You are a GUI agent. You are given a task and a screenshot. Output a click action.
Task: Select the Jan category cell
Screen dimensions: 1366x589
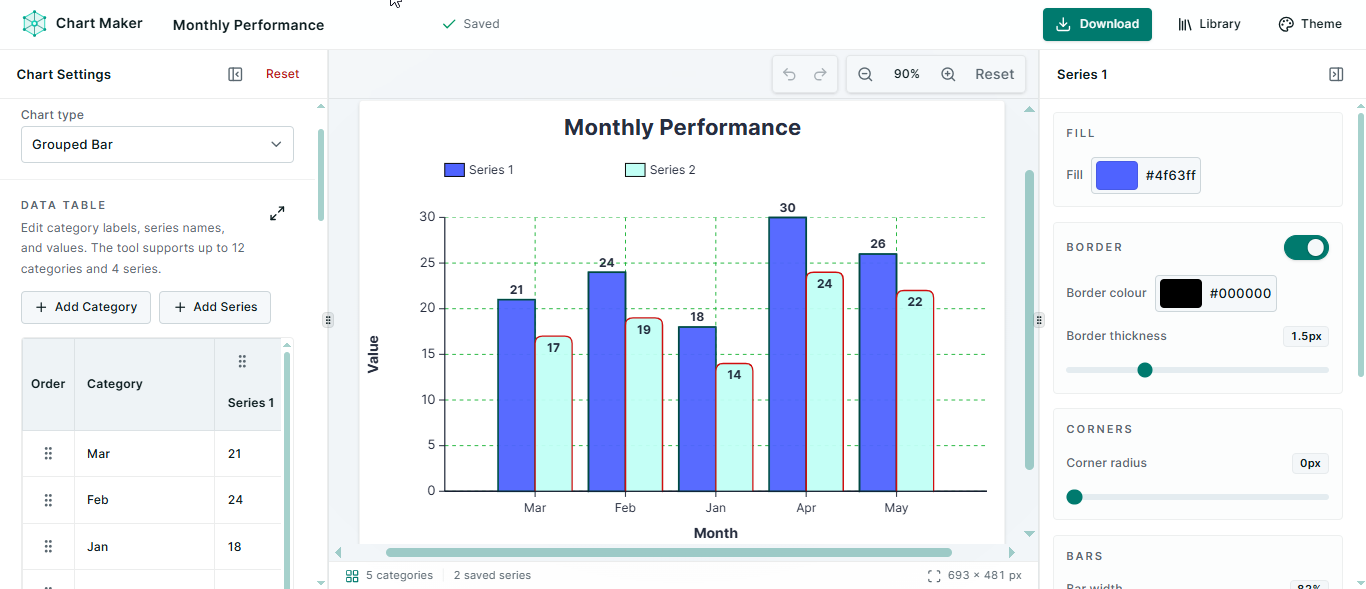click(x=144, y=547)
